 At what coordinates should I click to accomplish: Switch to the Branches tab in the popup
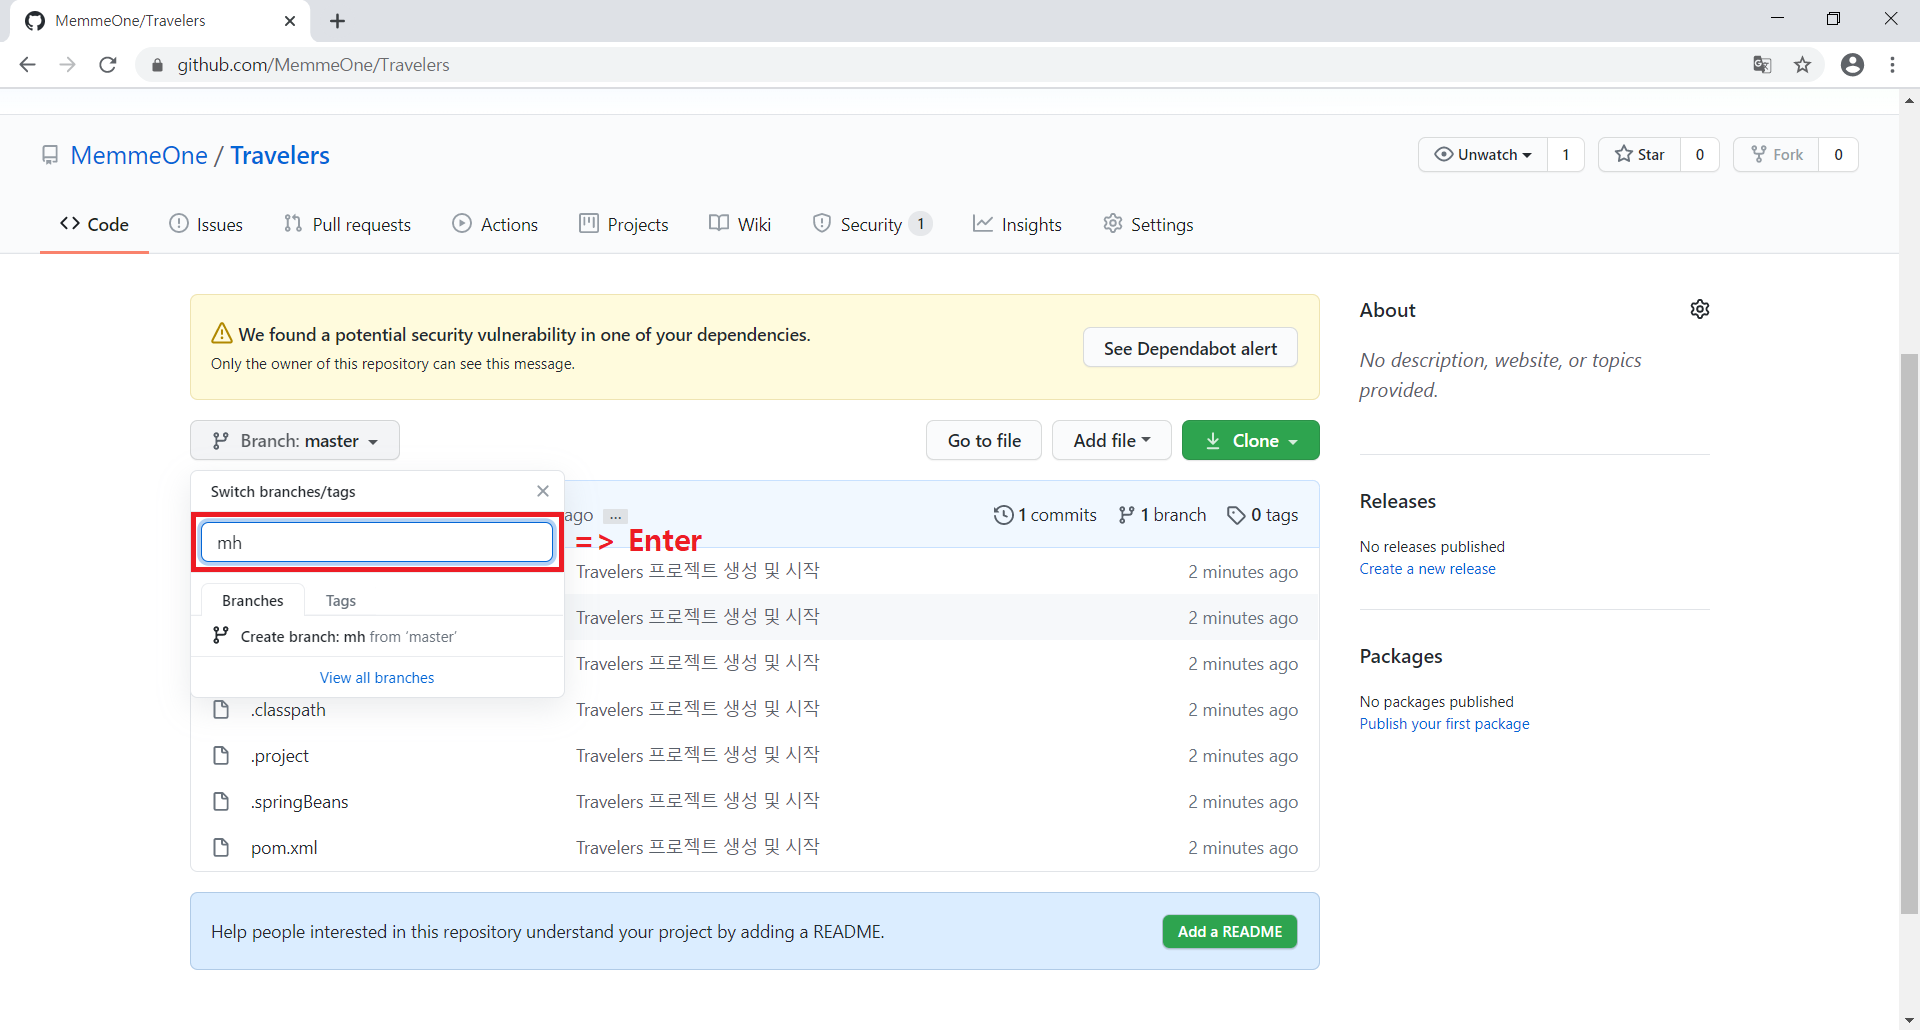click(x=253, y=600)
